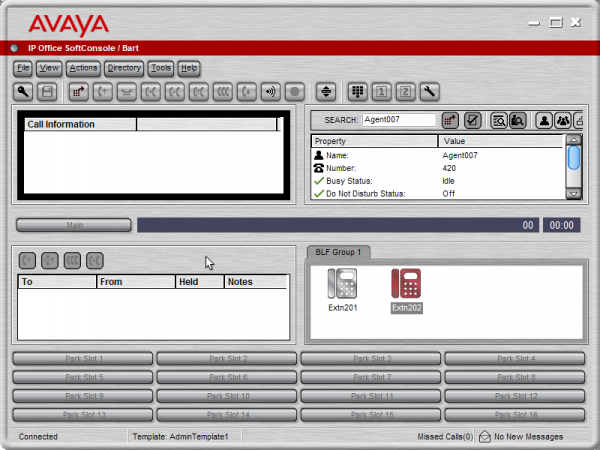
Task: Click the Record circle icon in the toolbar
Action: click(x=295, y=92)
